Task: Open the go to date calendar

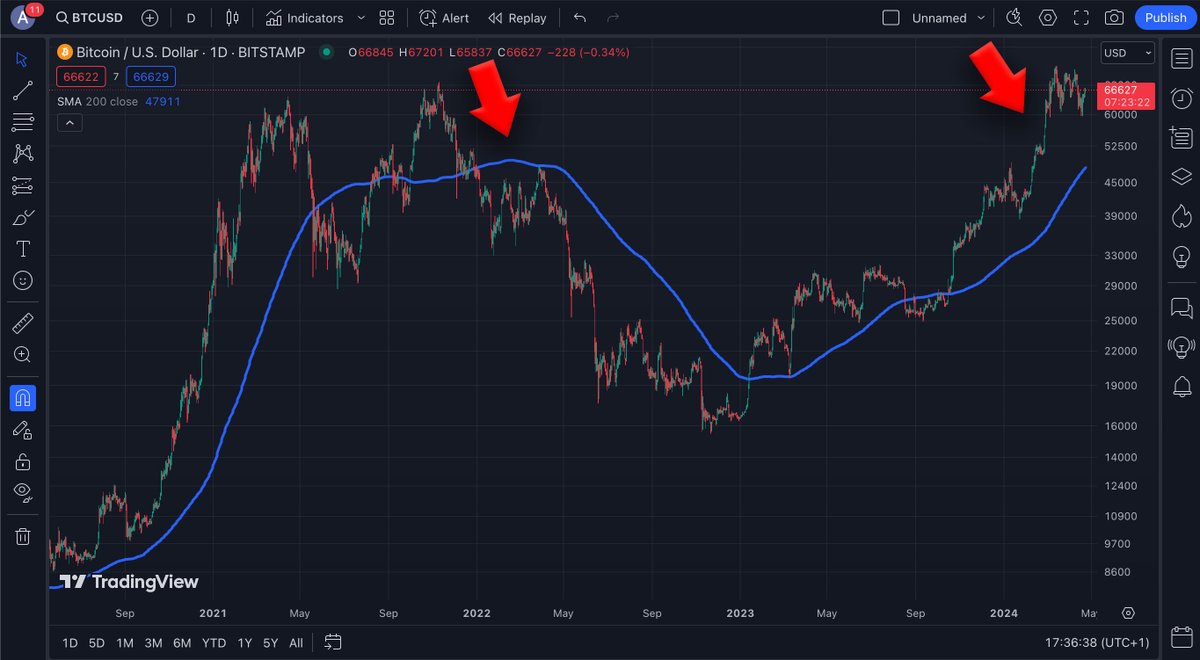Action: [x=333, y=642]
